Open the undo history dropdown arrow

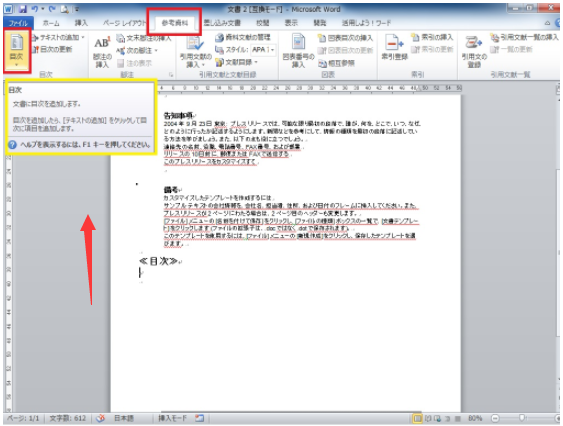pyautogui.click(x=42, y=9)
